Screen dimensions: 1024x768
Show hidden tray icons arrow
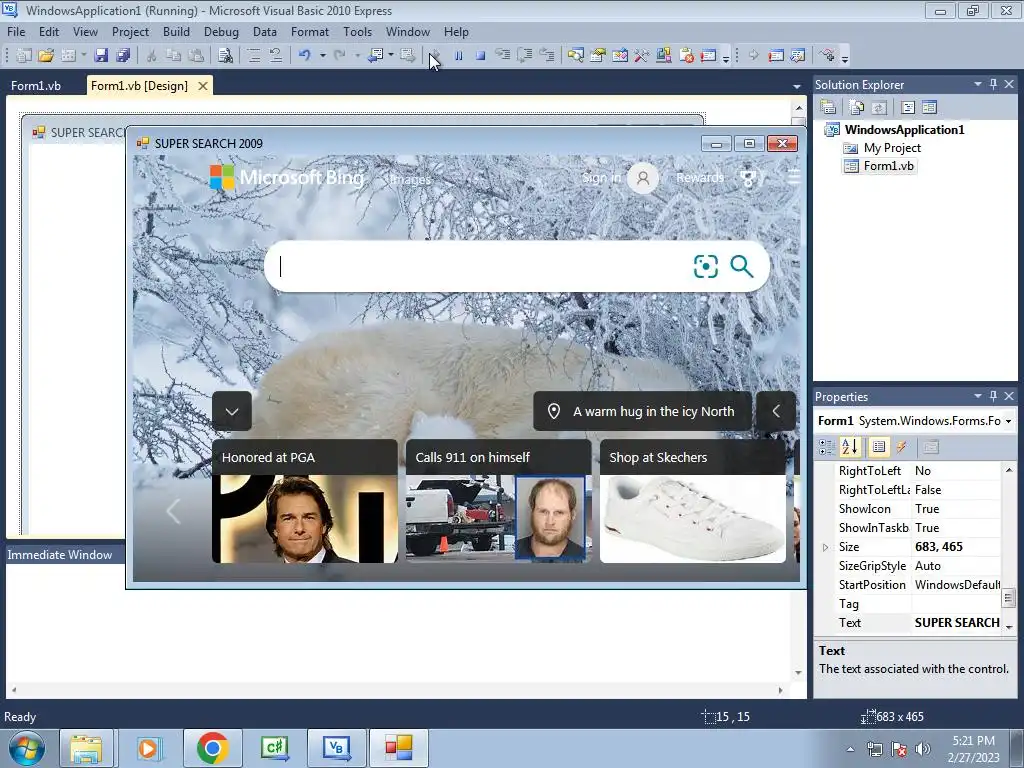[850, 749]
